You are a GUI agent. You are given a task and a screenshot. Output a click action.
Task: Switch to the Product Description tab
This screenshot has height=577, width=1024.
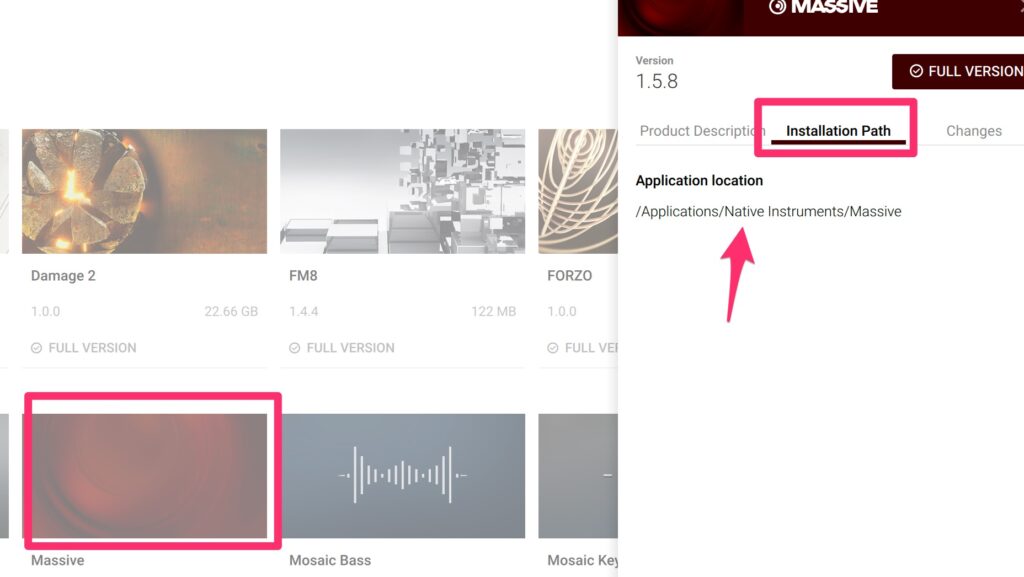pyautogui.click(x=701, y=131)
